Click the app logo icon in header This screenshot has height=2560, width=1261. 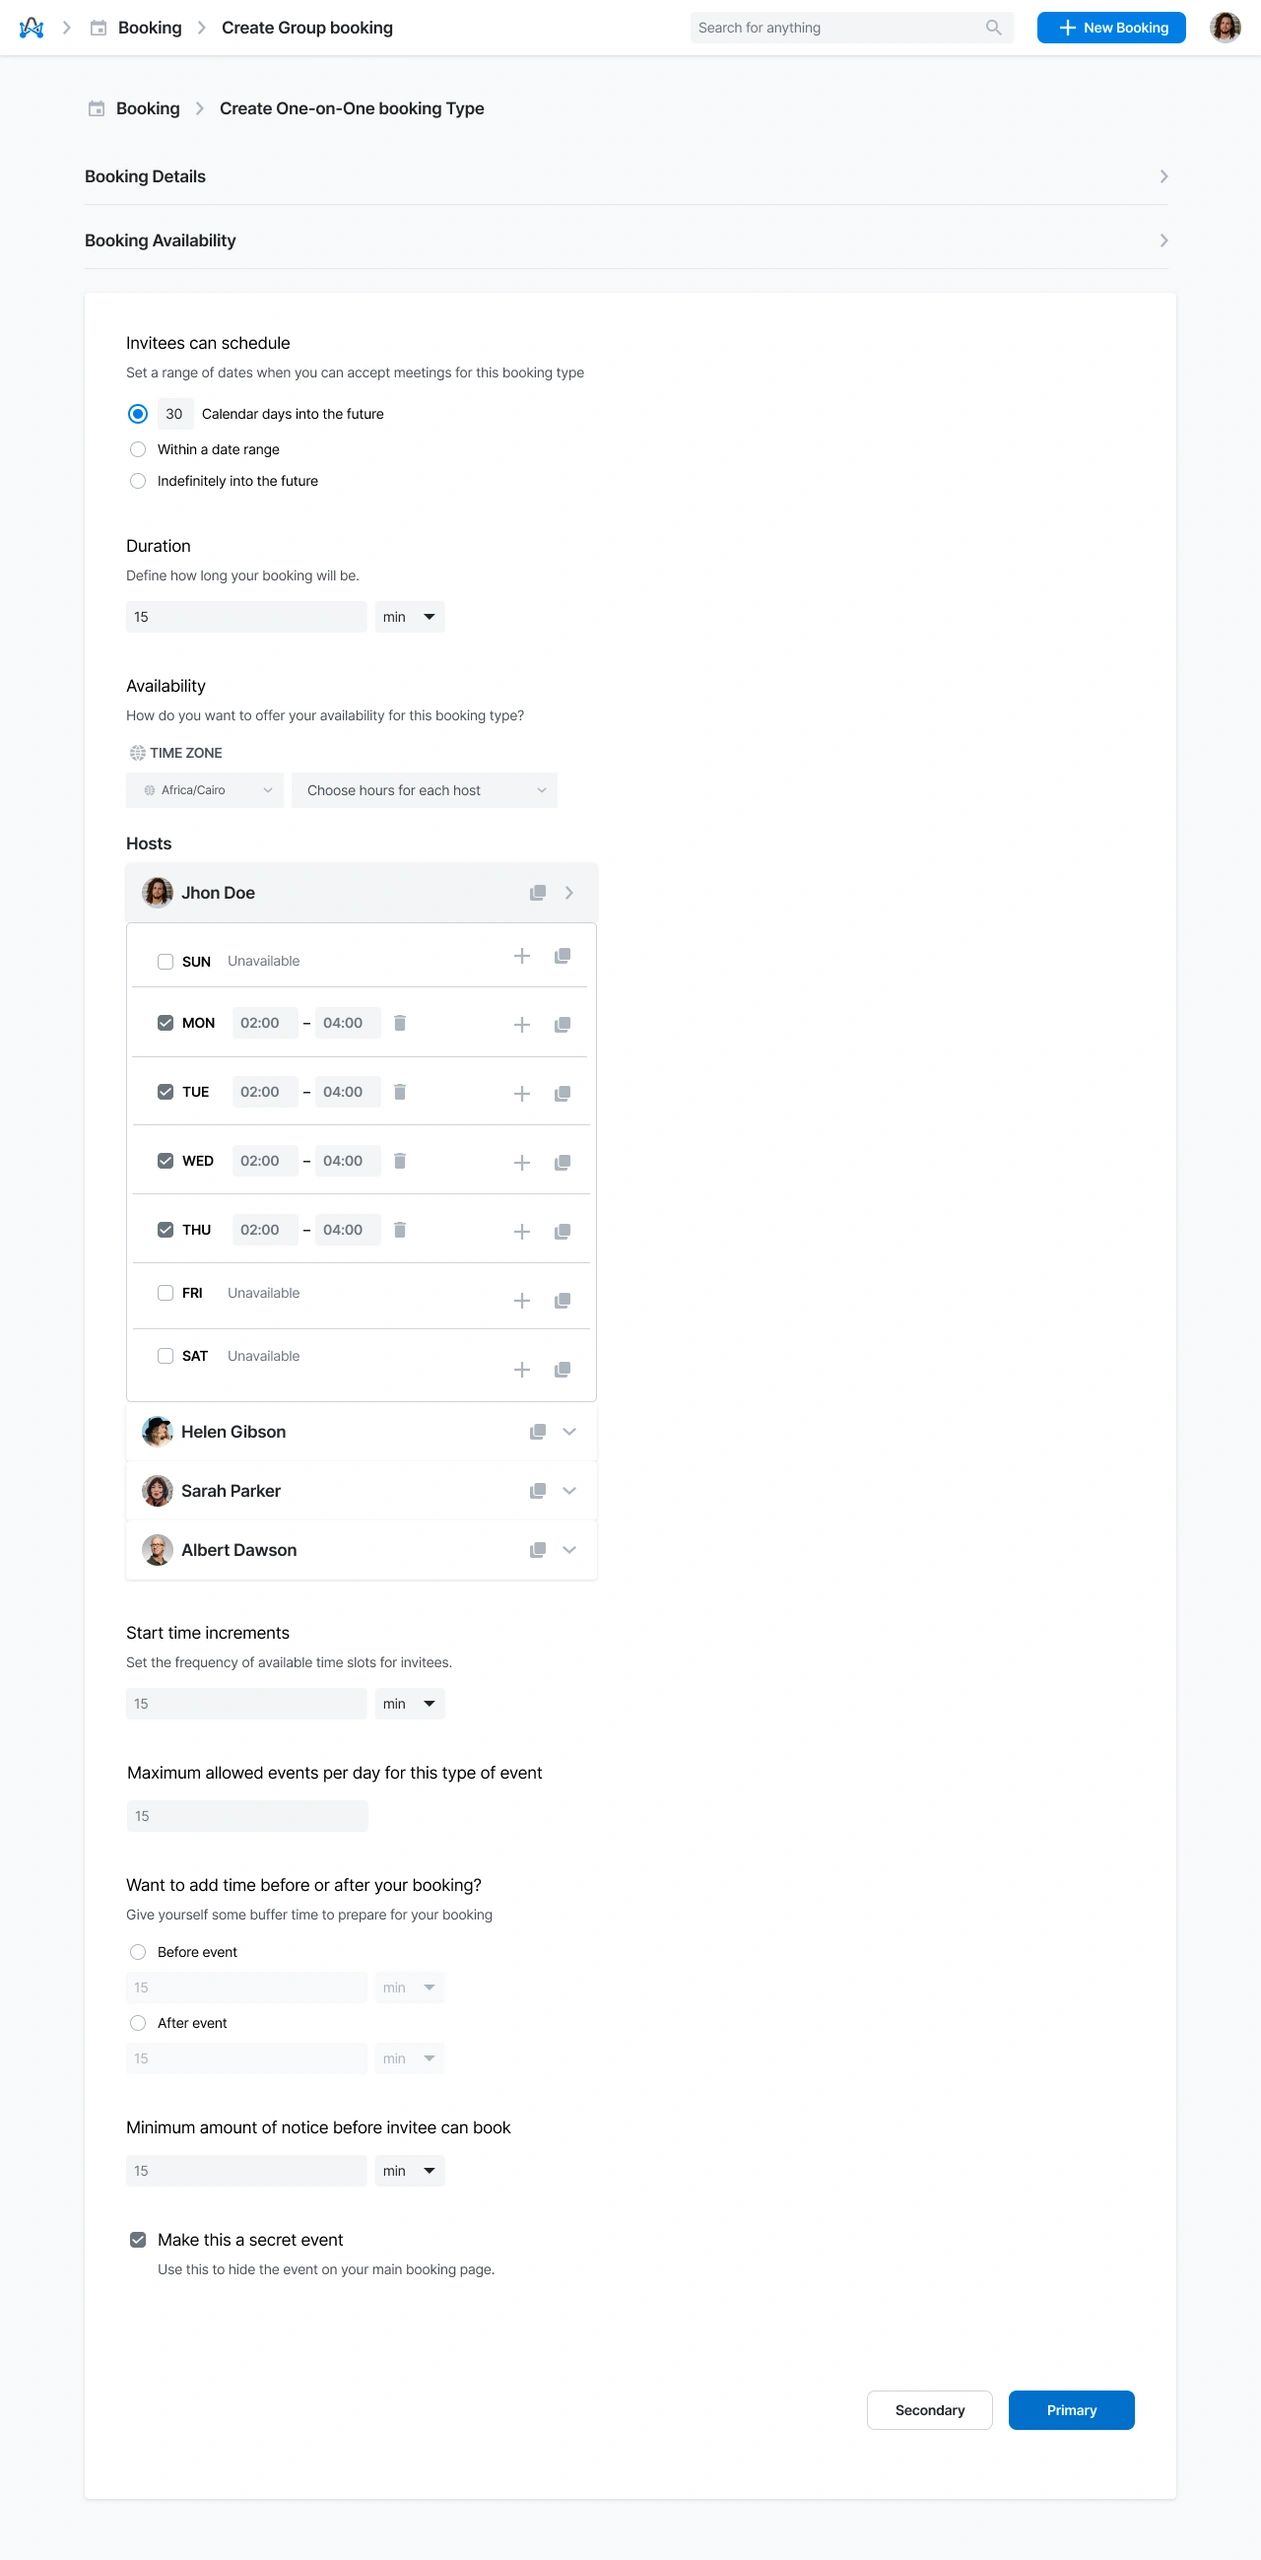(32, 28)
